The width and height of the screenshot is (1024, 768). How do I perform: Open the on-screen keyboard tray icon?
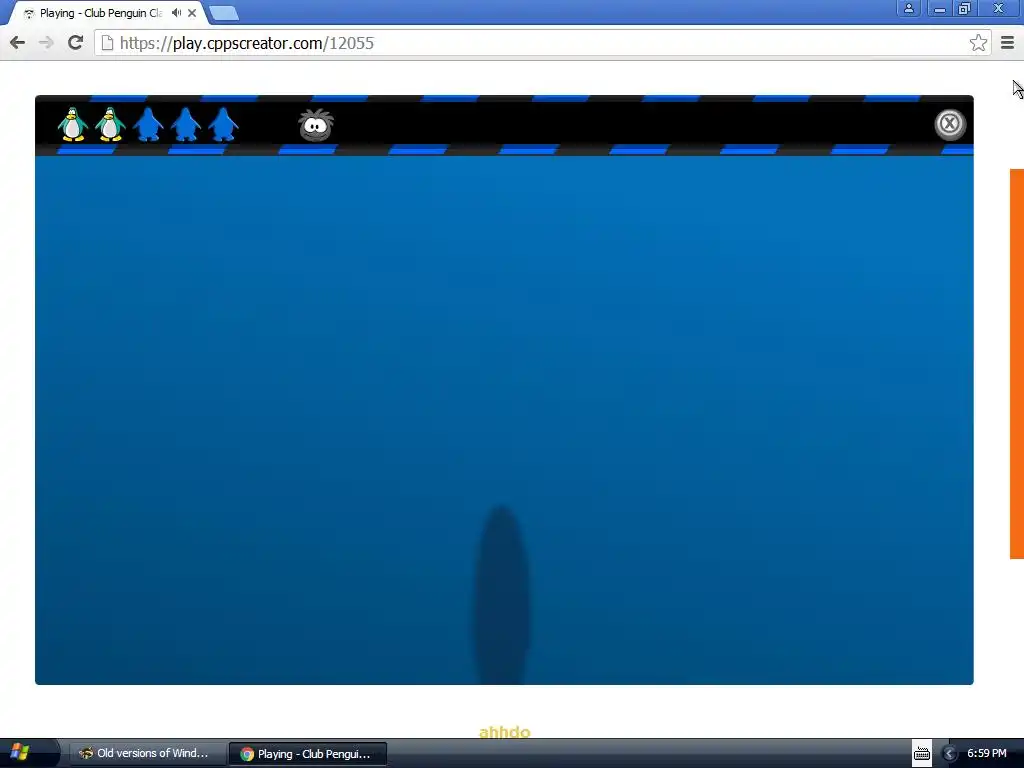click(921, 753)
